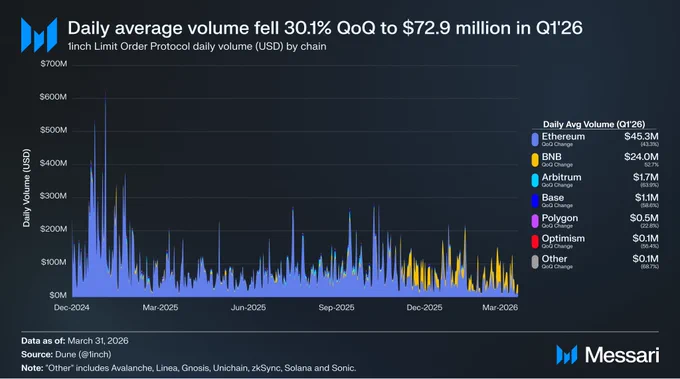Click the Ethereum legend color swatch

click(x=535, y=139)
